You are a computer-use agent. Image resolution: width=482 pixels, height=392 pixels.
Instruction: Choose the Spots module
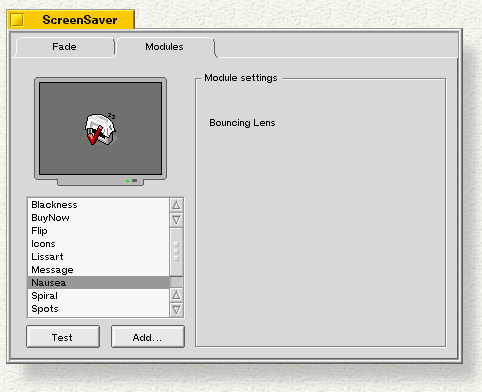tap(98, 309)
